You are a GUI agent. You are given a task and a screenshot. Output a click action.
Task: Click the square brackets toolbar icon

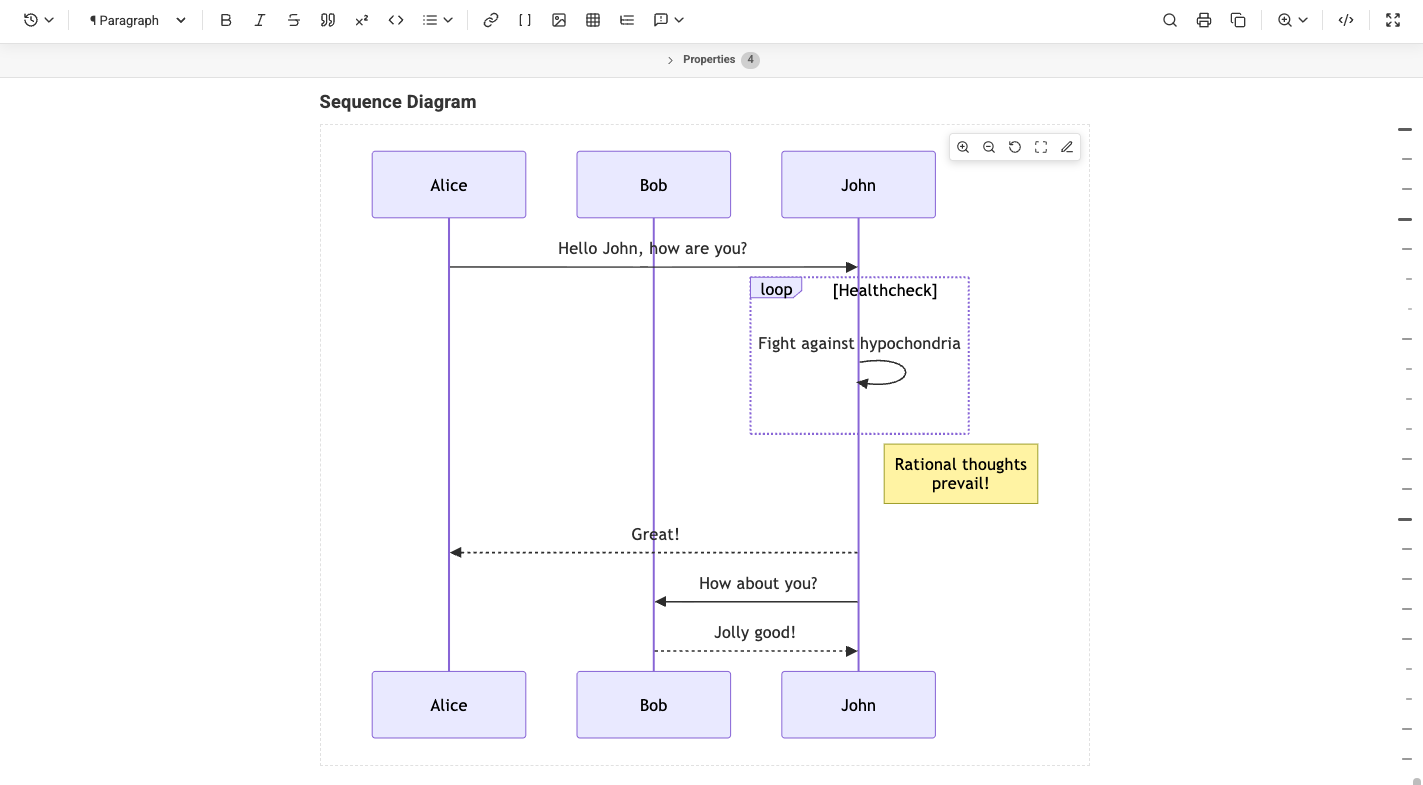(525, 20)
